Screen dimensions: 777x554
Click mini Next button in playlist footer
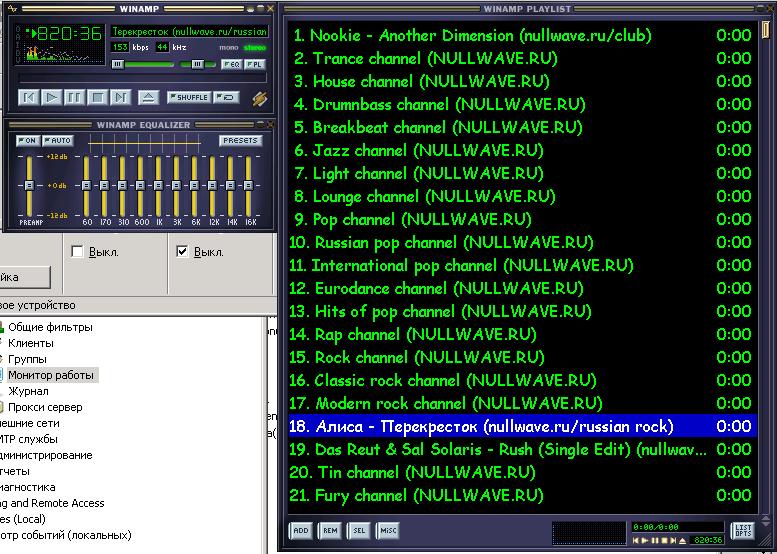pos(673,541)
